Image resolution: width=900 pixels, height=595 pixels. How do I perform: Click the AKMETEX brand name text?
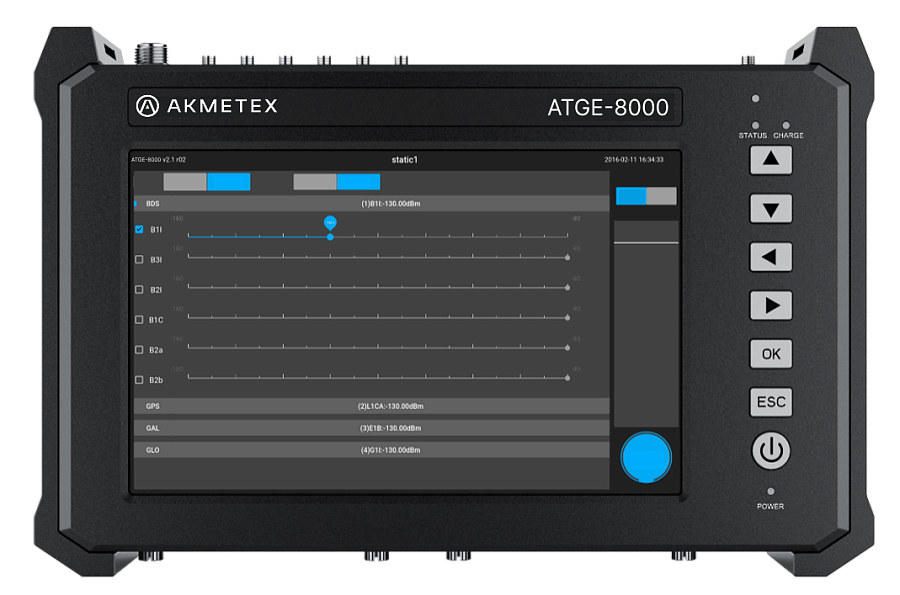pyautogui.click(x=222, y=106)
